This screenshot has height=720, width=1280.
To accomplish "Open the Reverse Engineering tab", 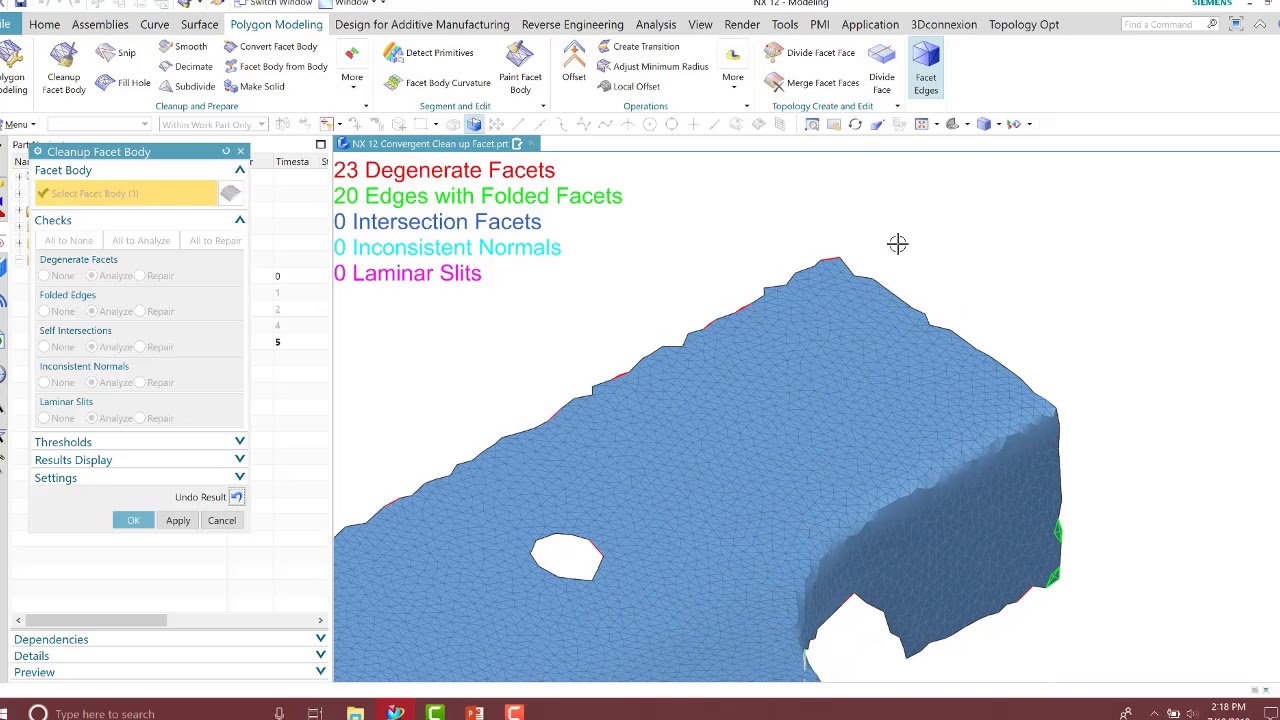I will tap(572, 24).
